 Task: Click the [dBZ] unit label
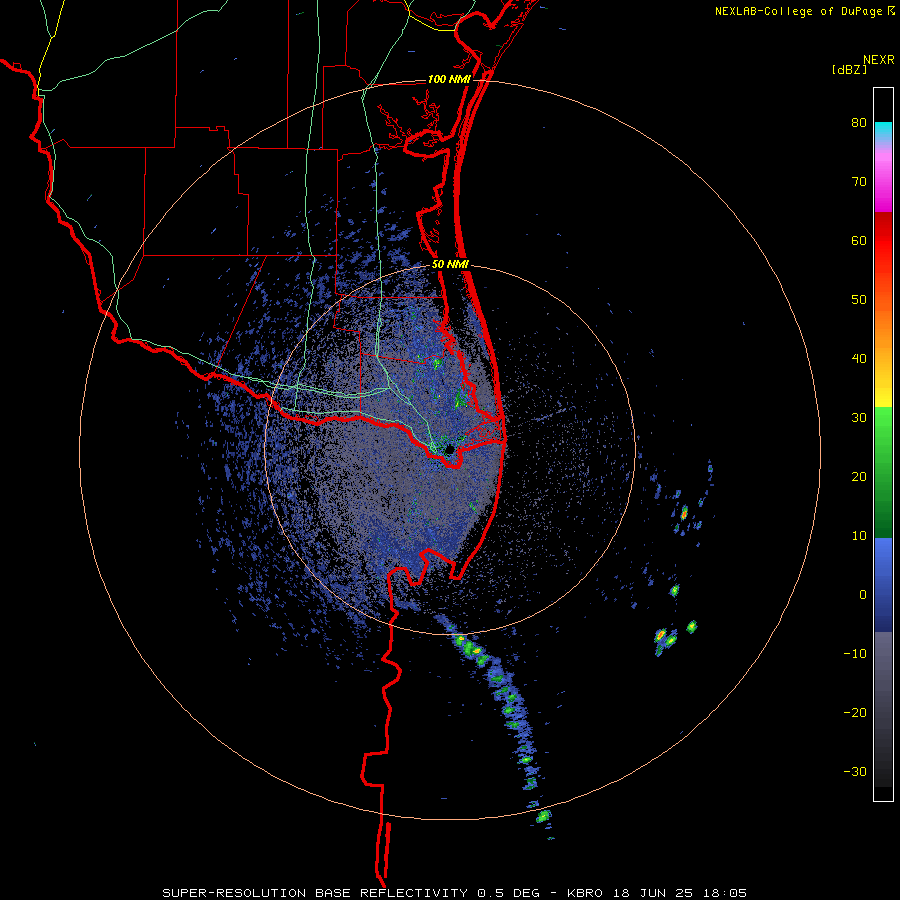[849, 69]
